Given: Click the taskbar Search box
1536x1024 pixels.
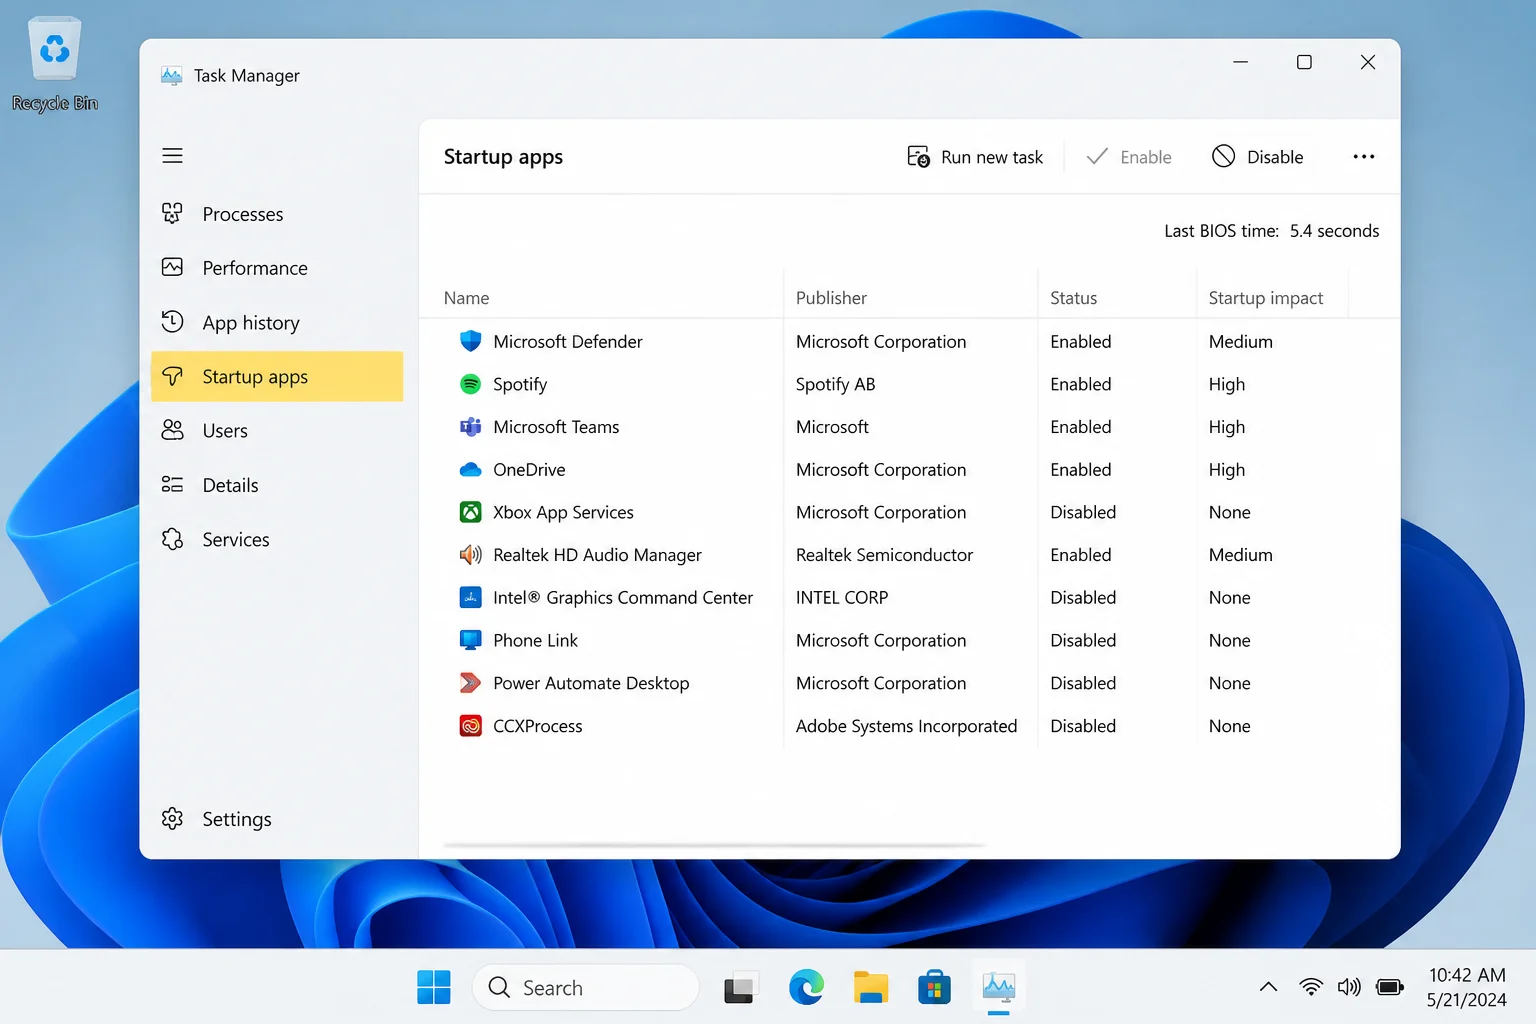Looking at the screenshot, I should tap(586, 988).
